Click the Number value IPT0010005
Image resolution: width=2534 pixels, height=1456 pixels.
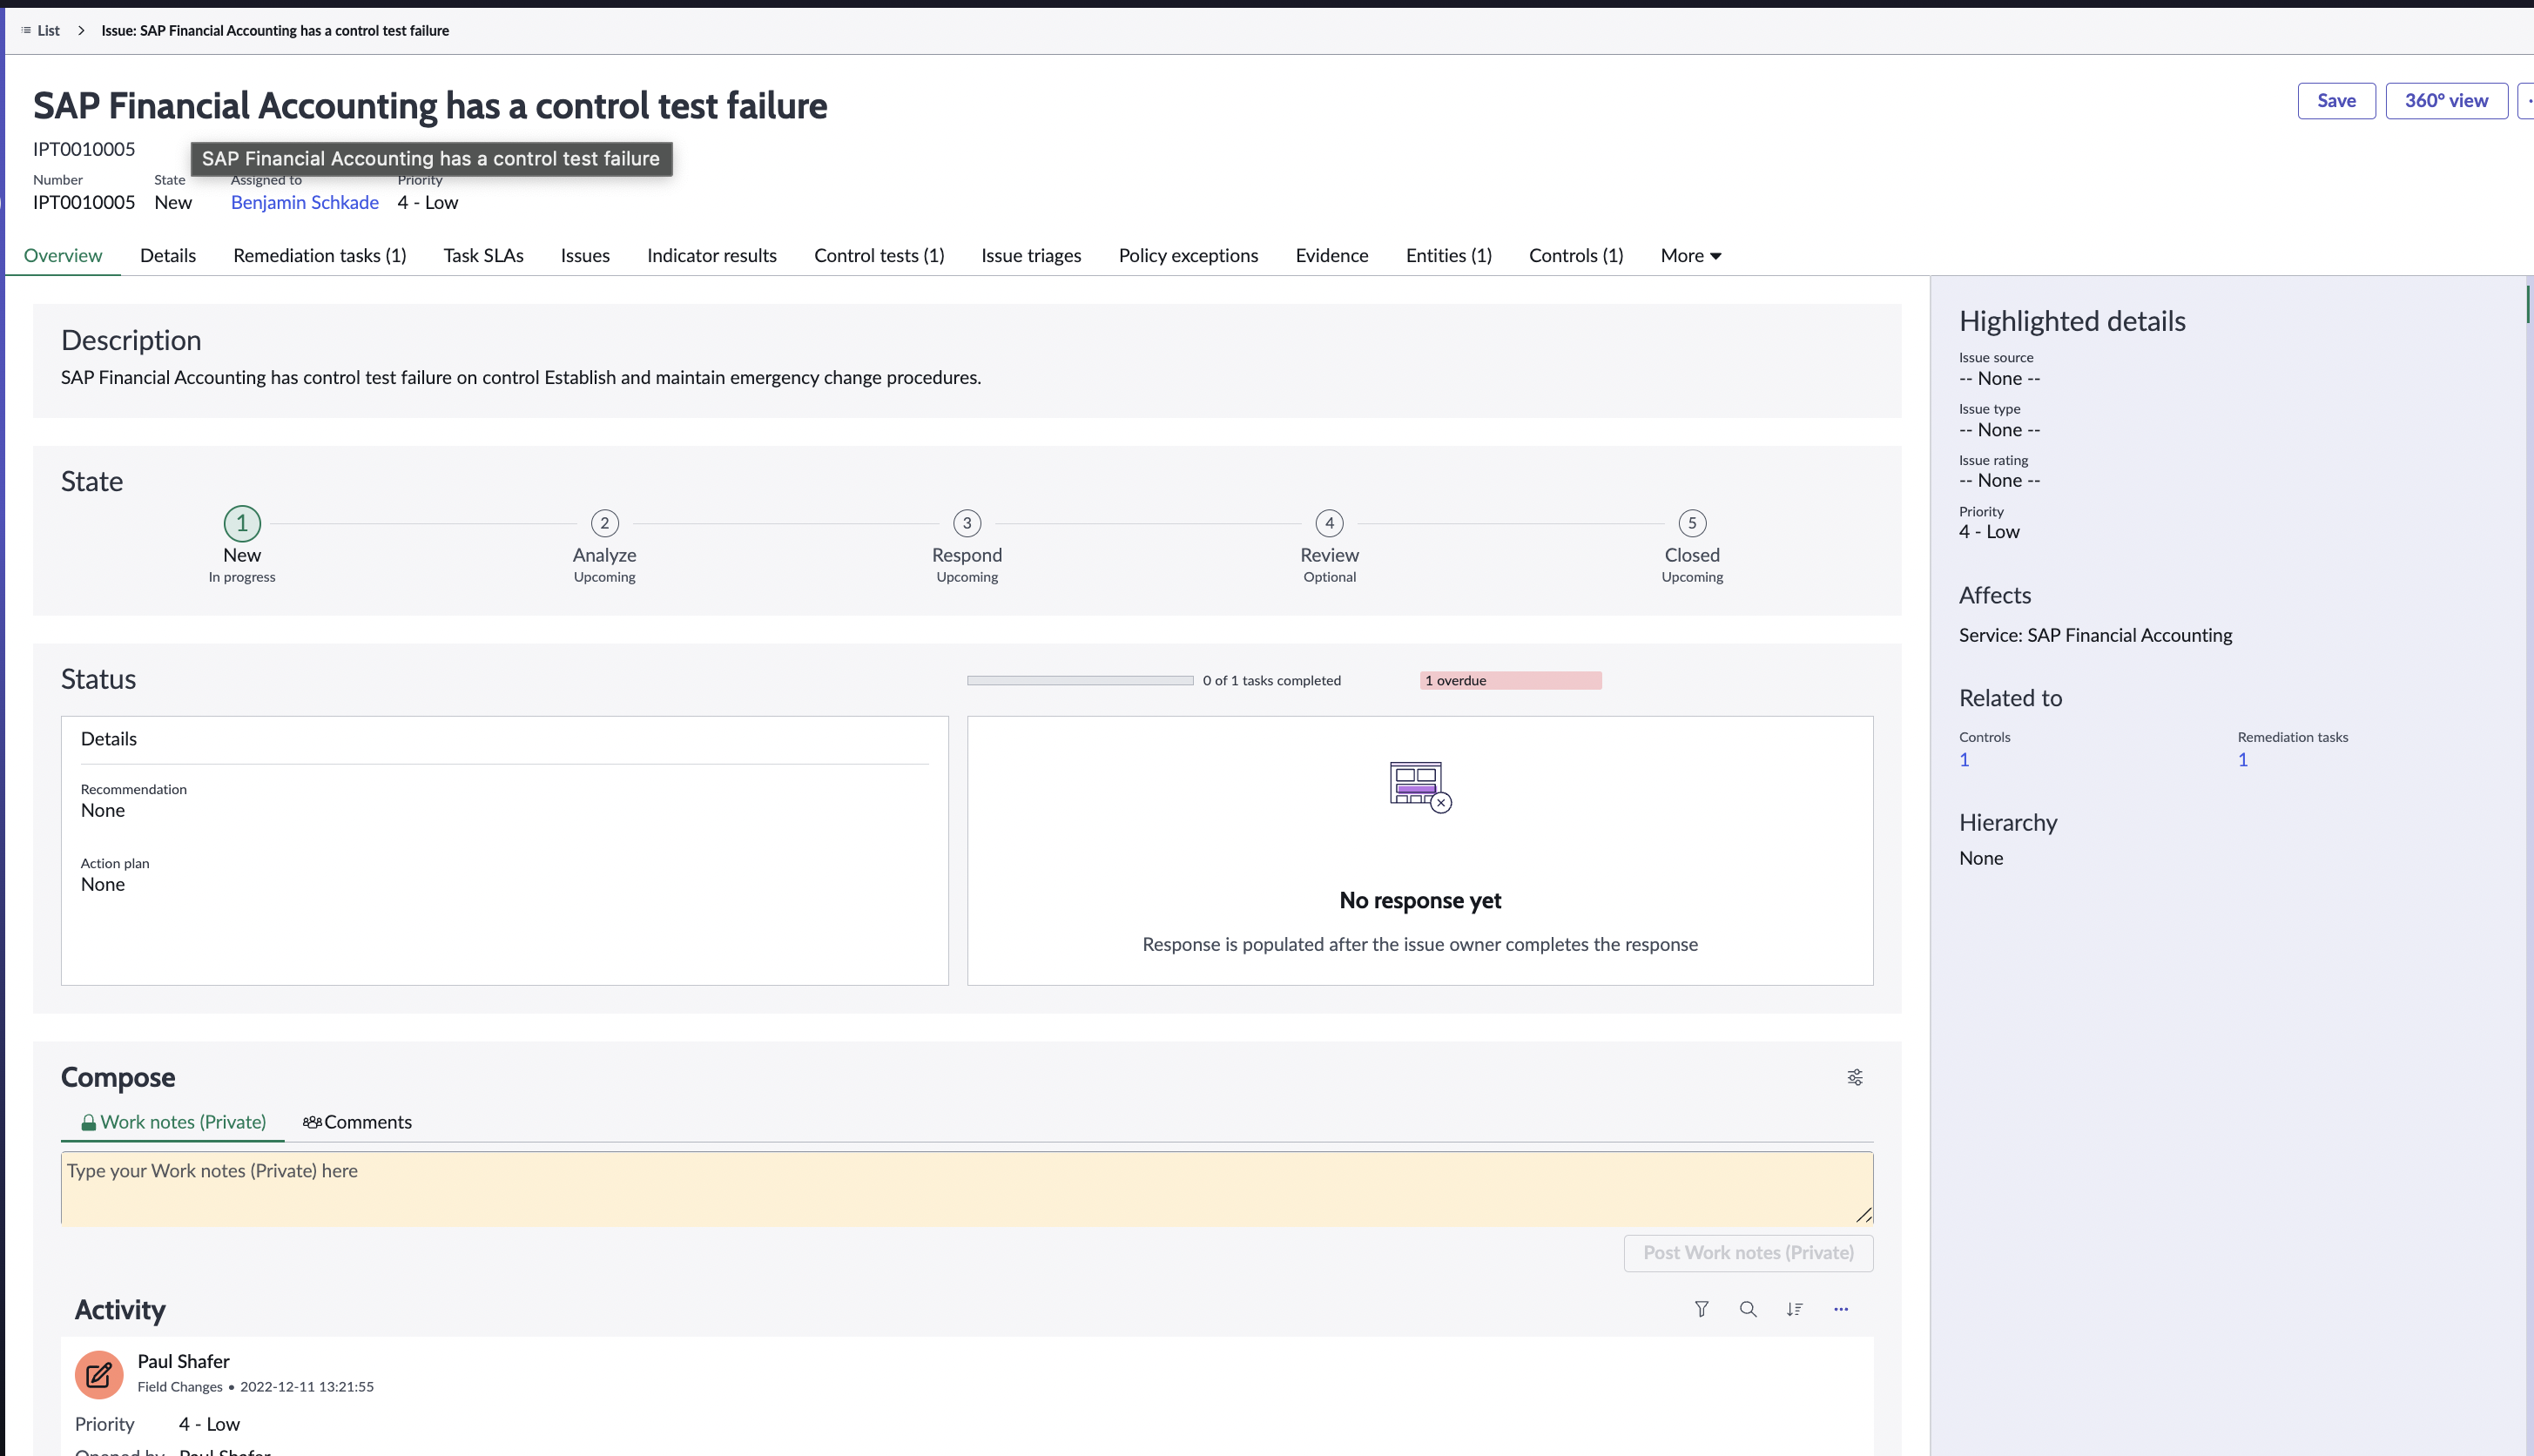84,202
